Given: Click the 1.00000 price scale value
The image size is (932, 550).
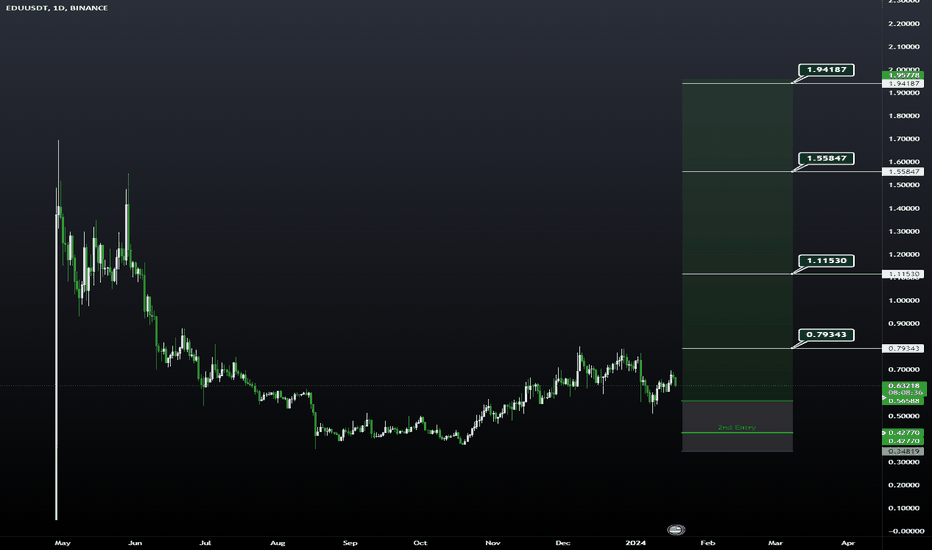Looking at the screenshot, I should (x=903, y=301).
